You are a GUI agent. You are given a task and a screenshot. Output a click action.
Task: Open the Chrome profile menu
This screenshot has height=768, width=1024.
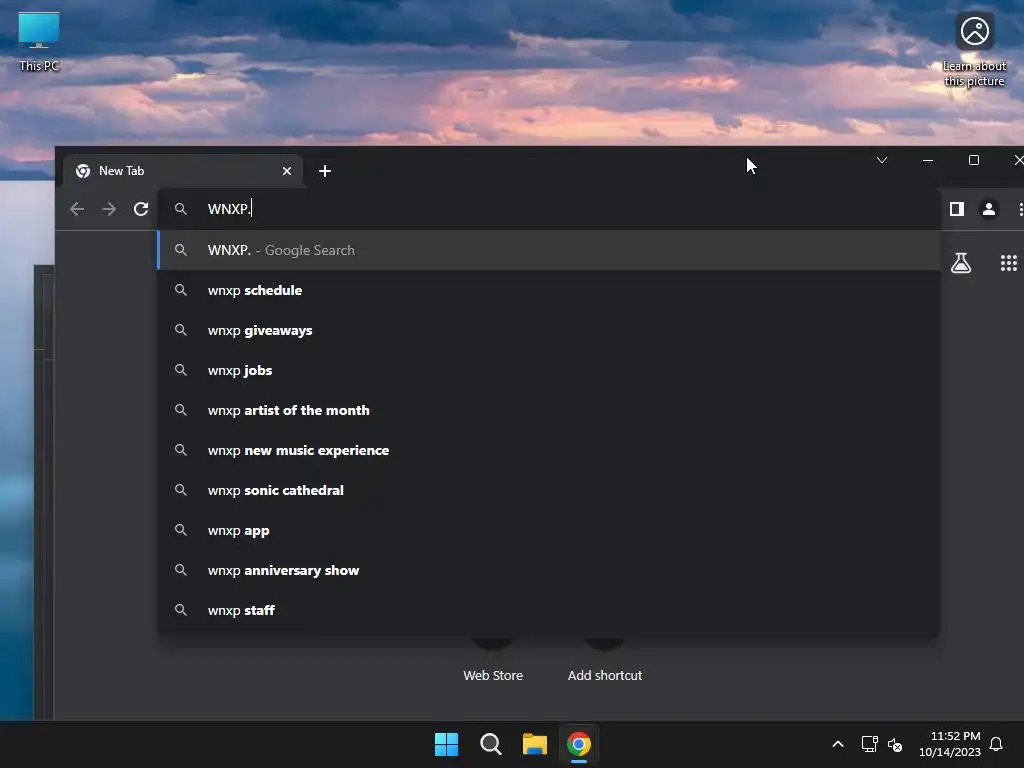989,209
